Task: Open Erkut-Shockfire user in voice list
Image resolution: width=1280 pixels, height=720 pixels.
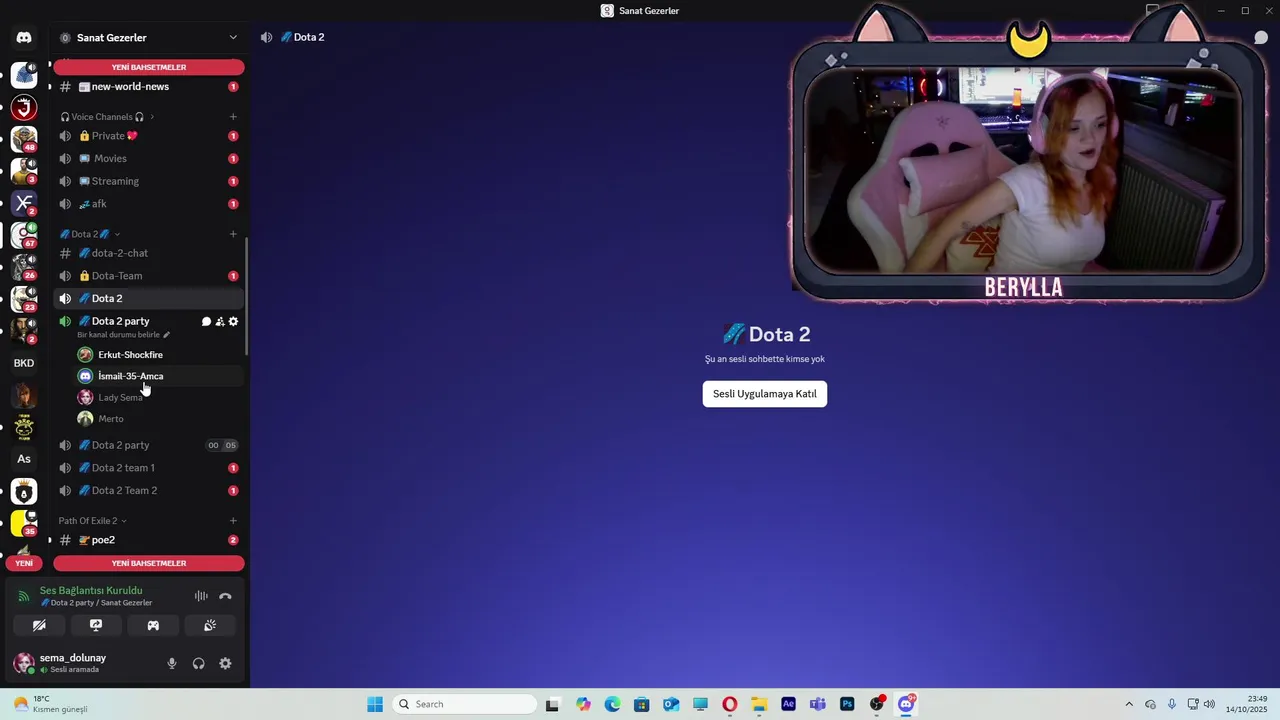Action: click(x=159, y=355)
